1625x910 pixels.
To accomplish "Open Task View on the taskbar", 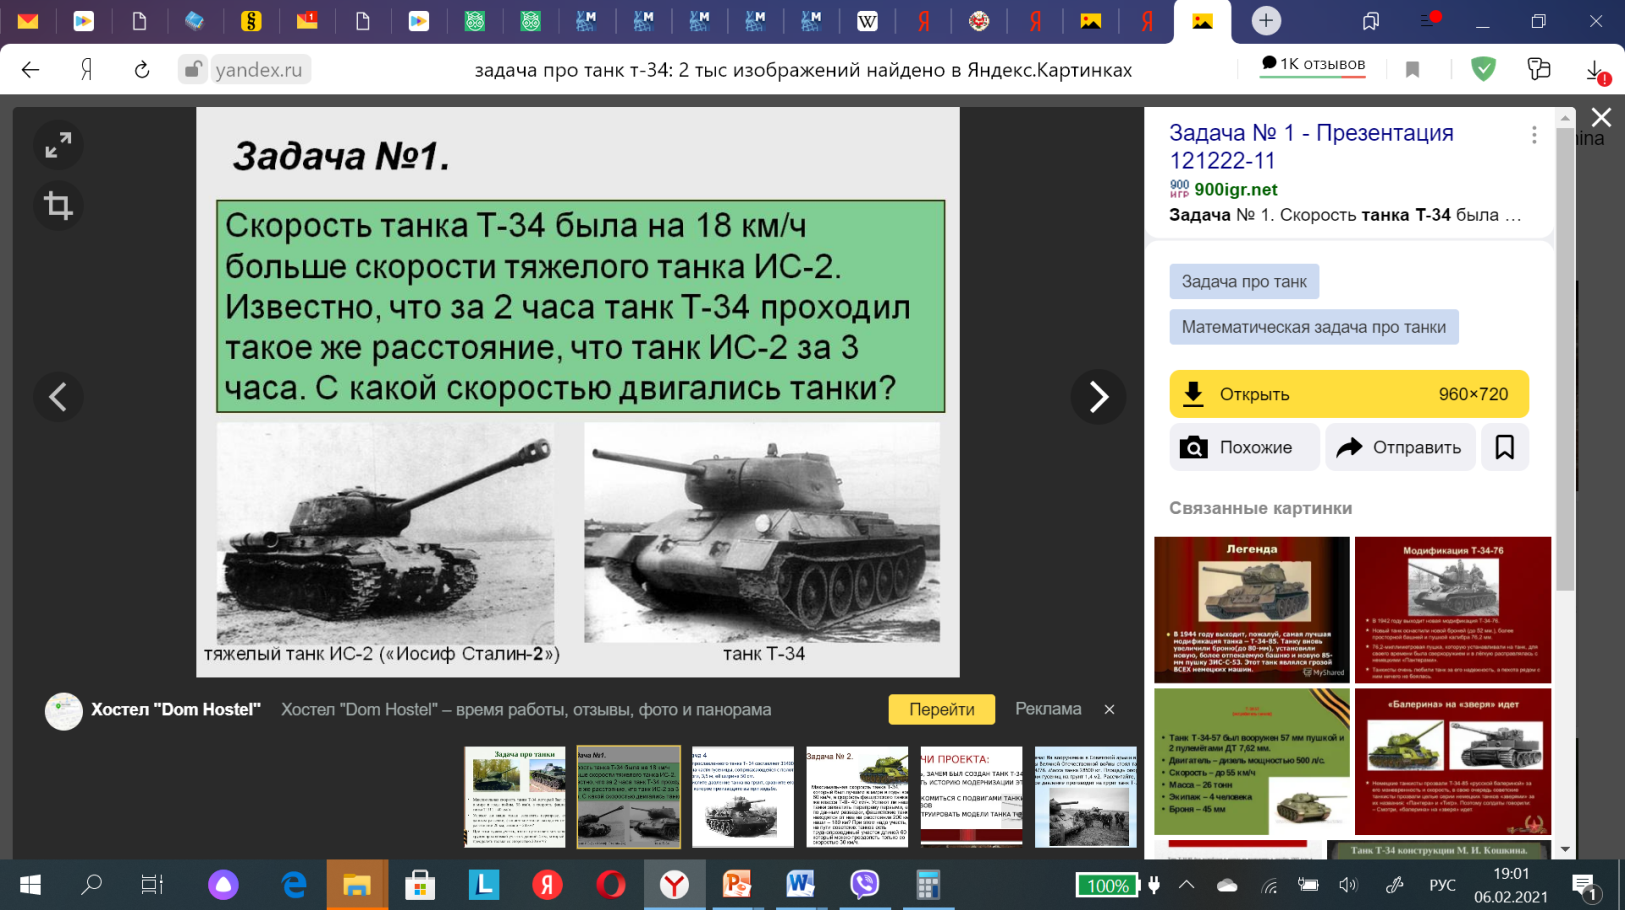I will pyautogui.click(x=152, y=885).
